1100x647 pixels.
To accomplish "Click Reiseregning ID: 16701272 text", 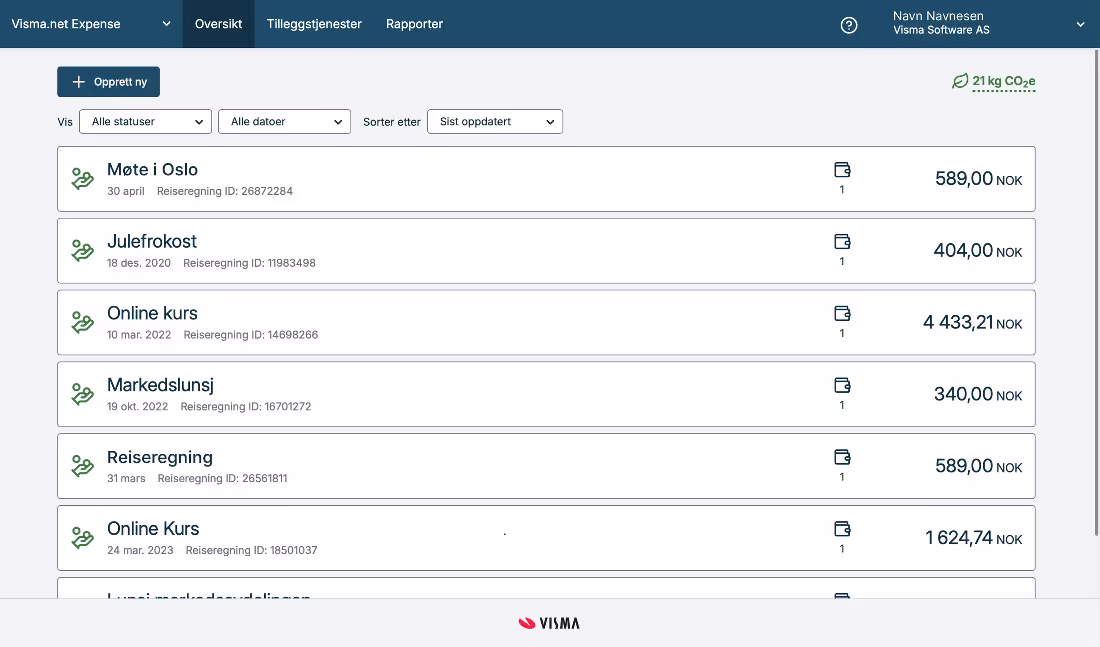I will (x=246, y=406).
